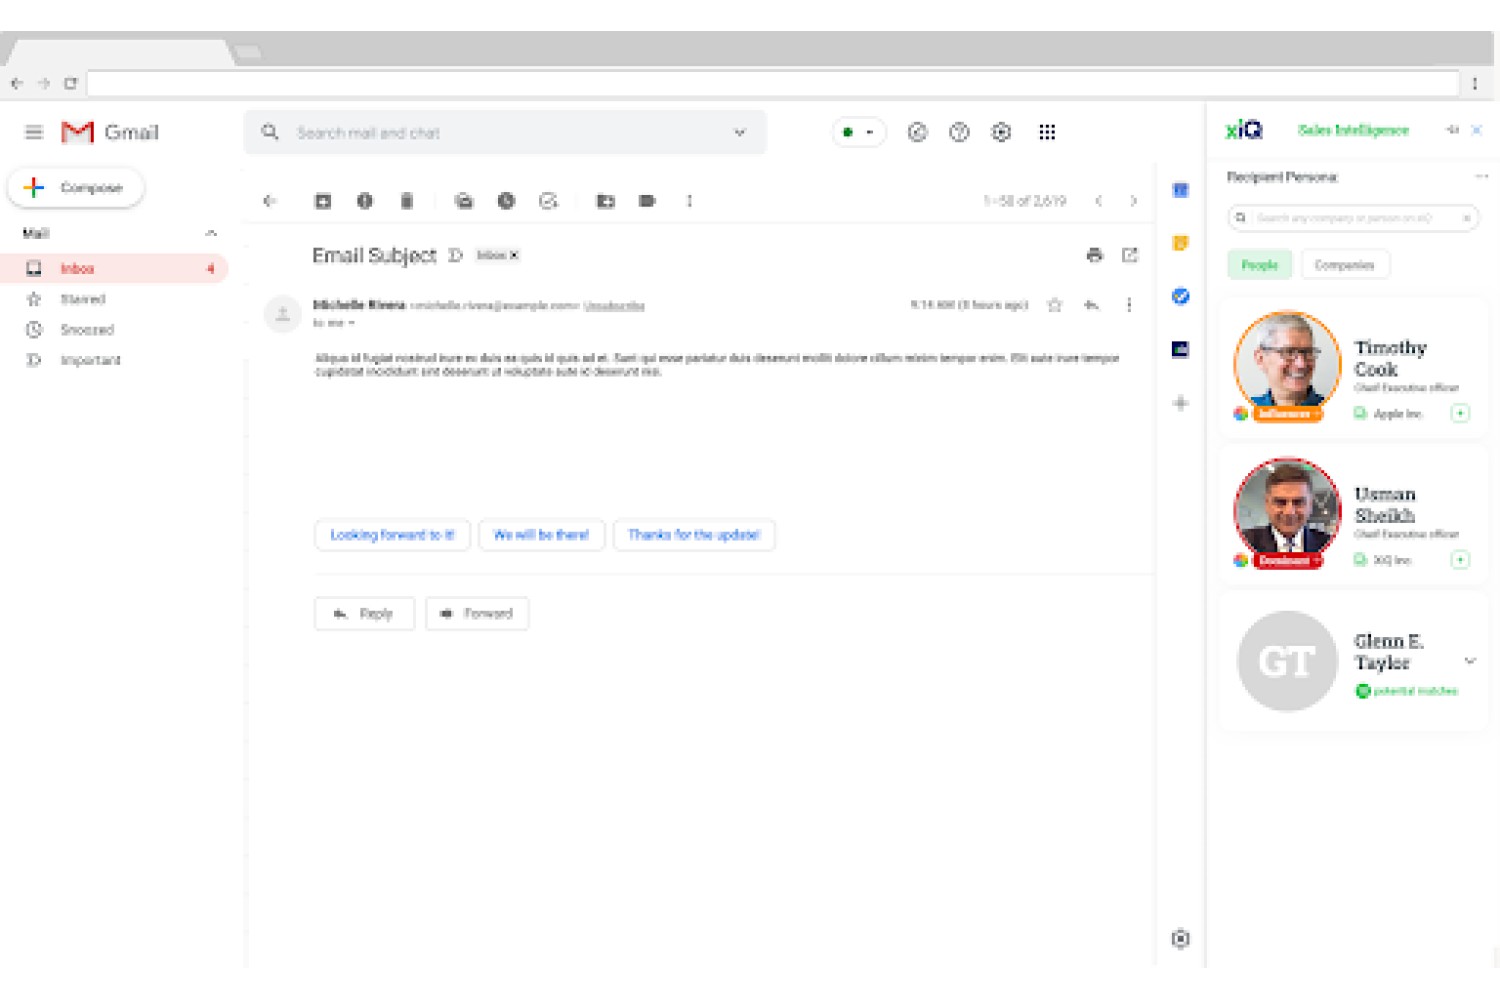1500x1000 pixels.
Task: Open the email in a new window
Action: (1130, 255)
